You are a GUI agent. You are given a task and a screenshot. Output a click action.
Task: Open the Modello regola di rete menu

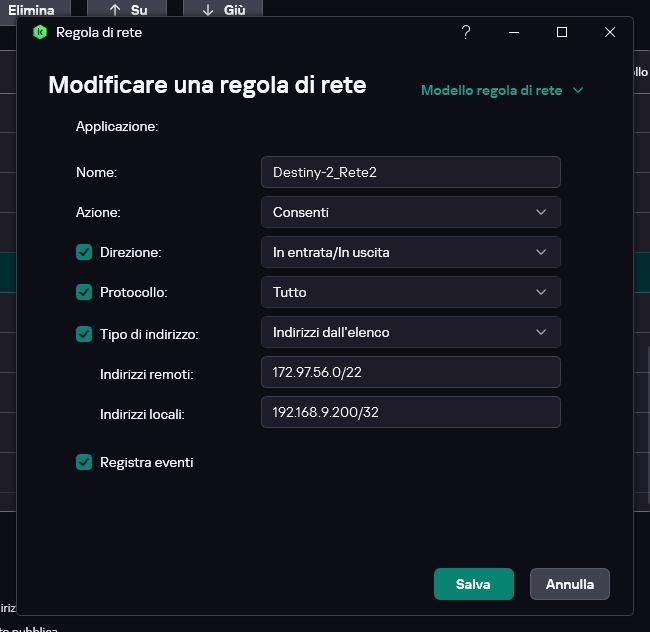coord(502,90)
